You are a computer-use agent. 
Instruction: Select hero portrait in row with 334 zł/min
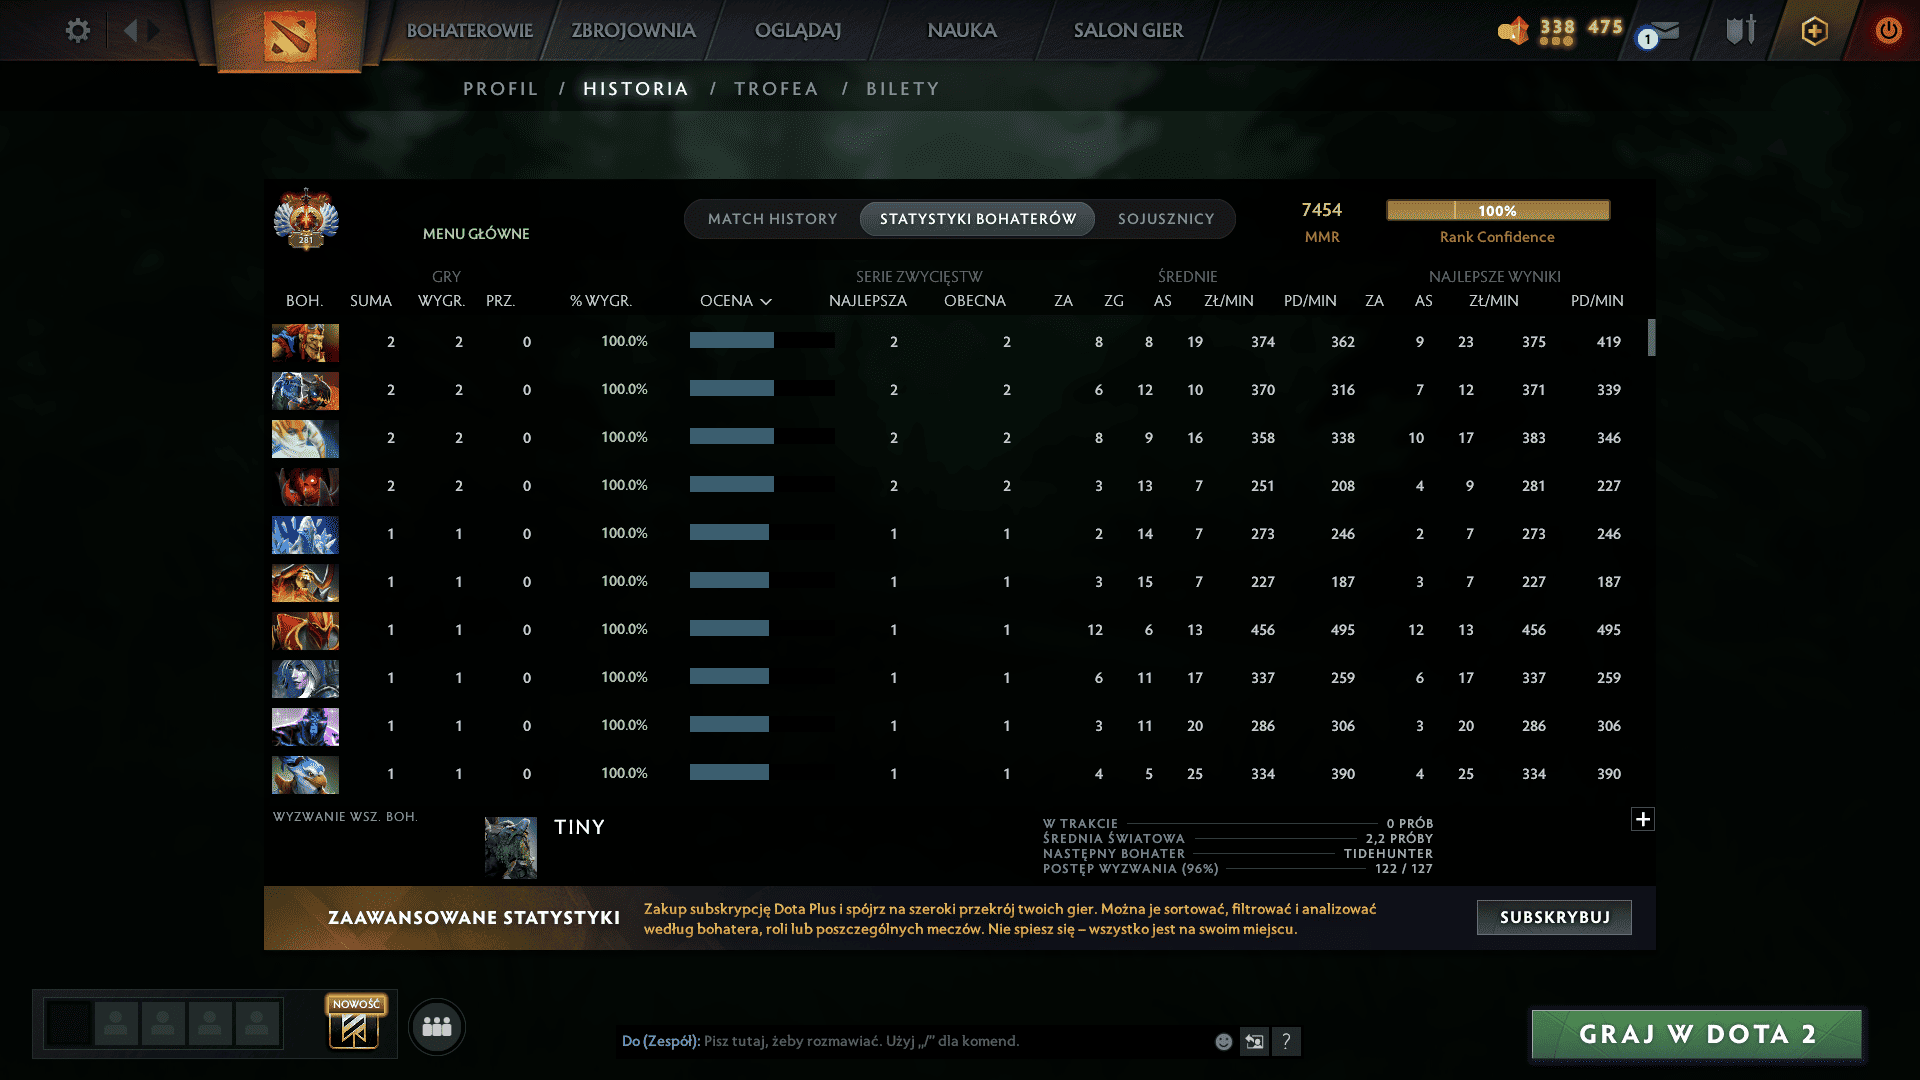click(x=305, y=774)
